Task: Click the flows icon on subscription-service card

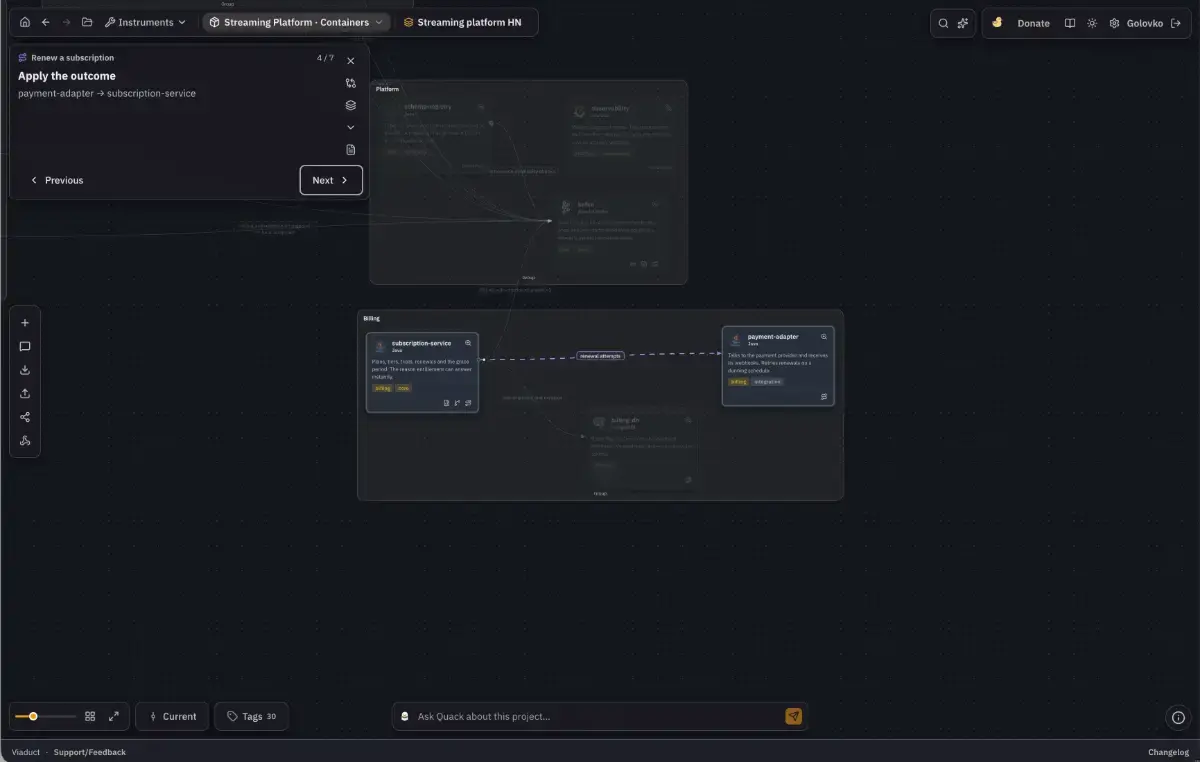Action: point(468,403)
